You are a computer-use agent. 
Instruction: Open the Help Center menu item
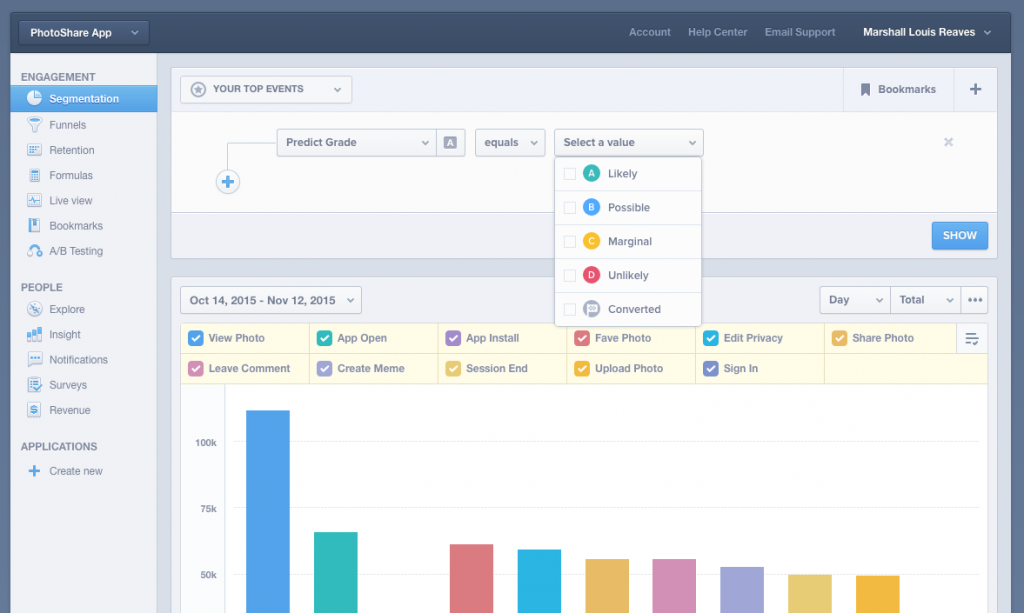click(x=717, y=31)
